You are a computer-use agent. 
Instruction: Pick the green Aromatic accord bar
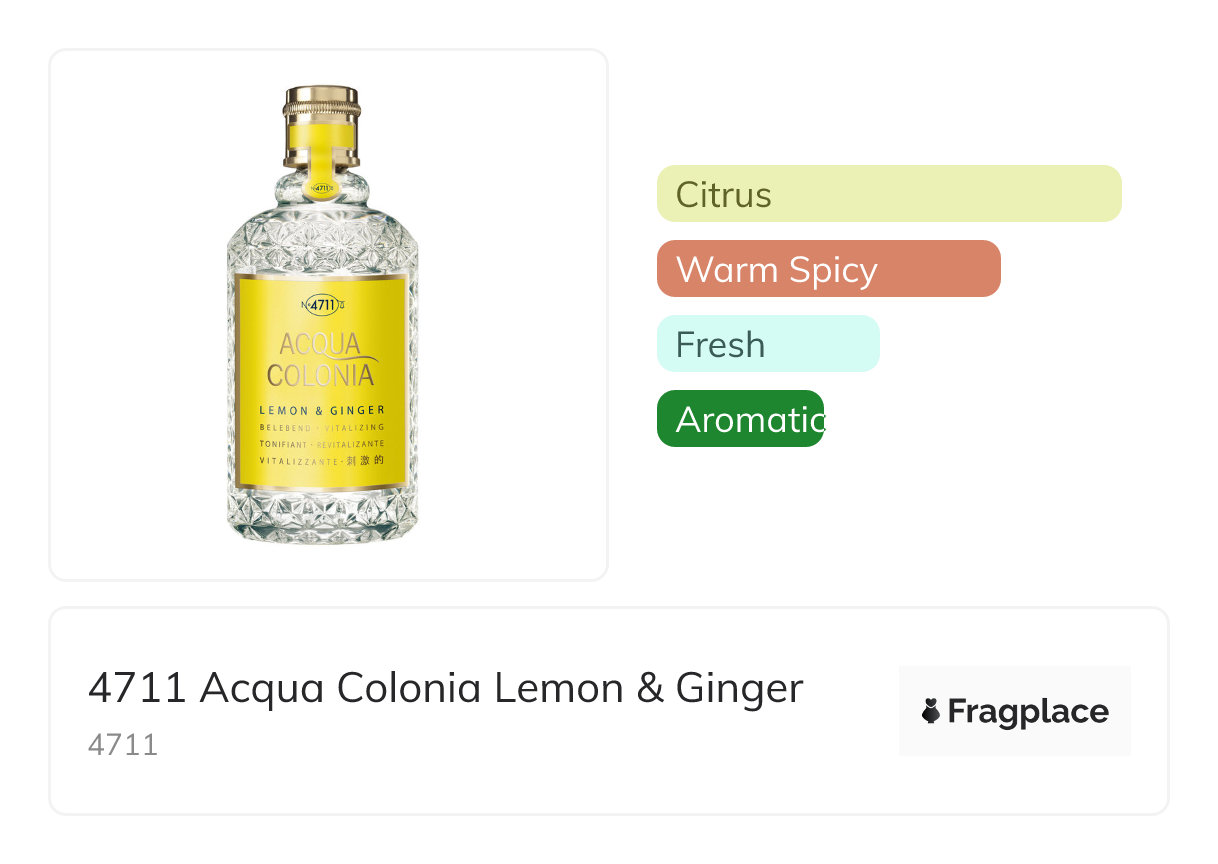[x=740, y=419]
